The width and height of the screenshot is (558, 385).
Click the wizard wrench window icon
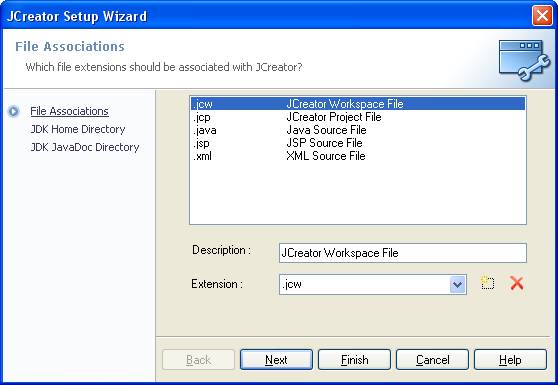pos(524,60)
